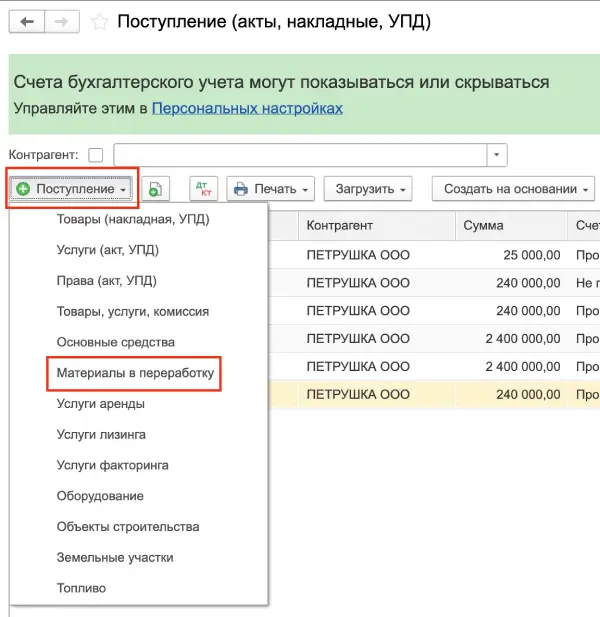Expand the Создать на основании dropdown

pyautogui.click(x=513, y=189)
